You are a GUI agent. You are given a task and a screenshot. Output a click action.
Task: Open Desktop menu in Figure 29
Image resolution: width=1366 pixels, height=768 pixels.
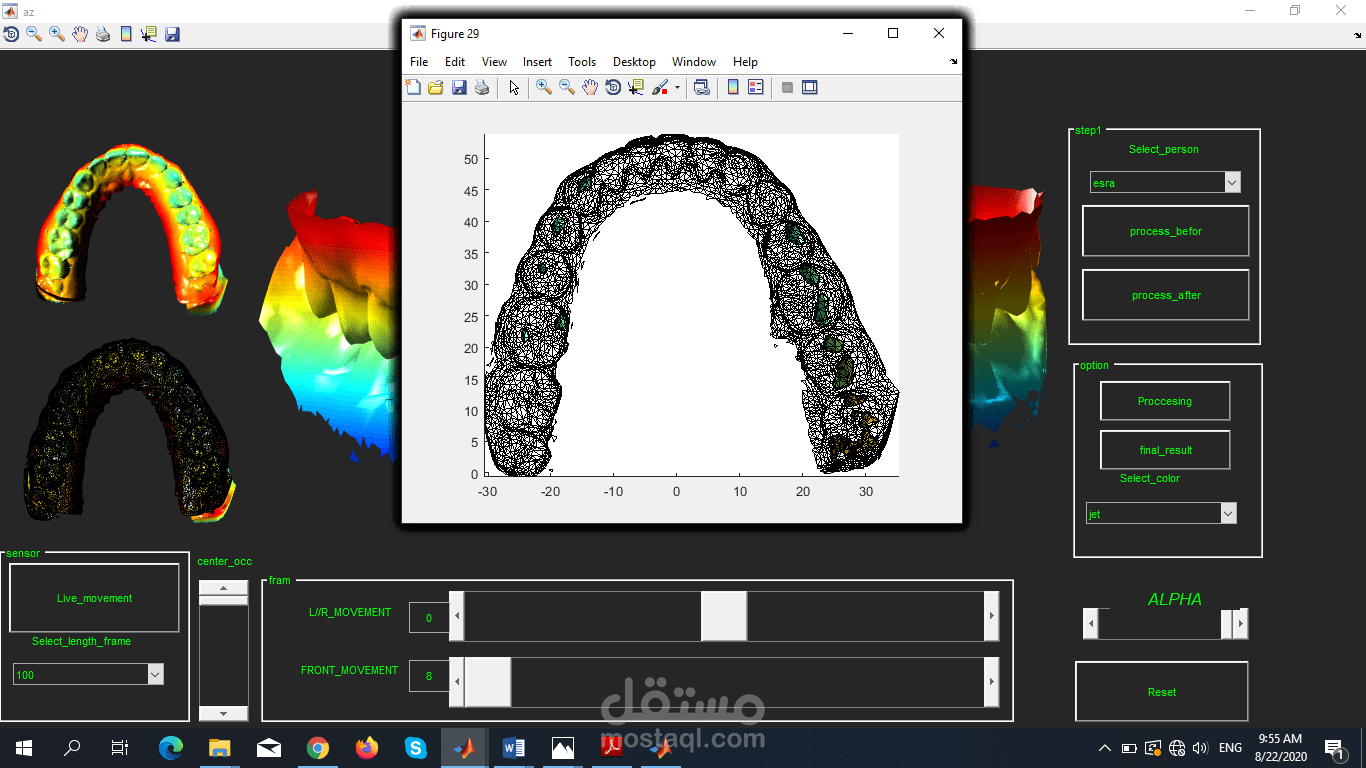634,62
